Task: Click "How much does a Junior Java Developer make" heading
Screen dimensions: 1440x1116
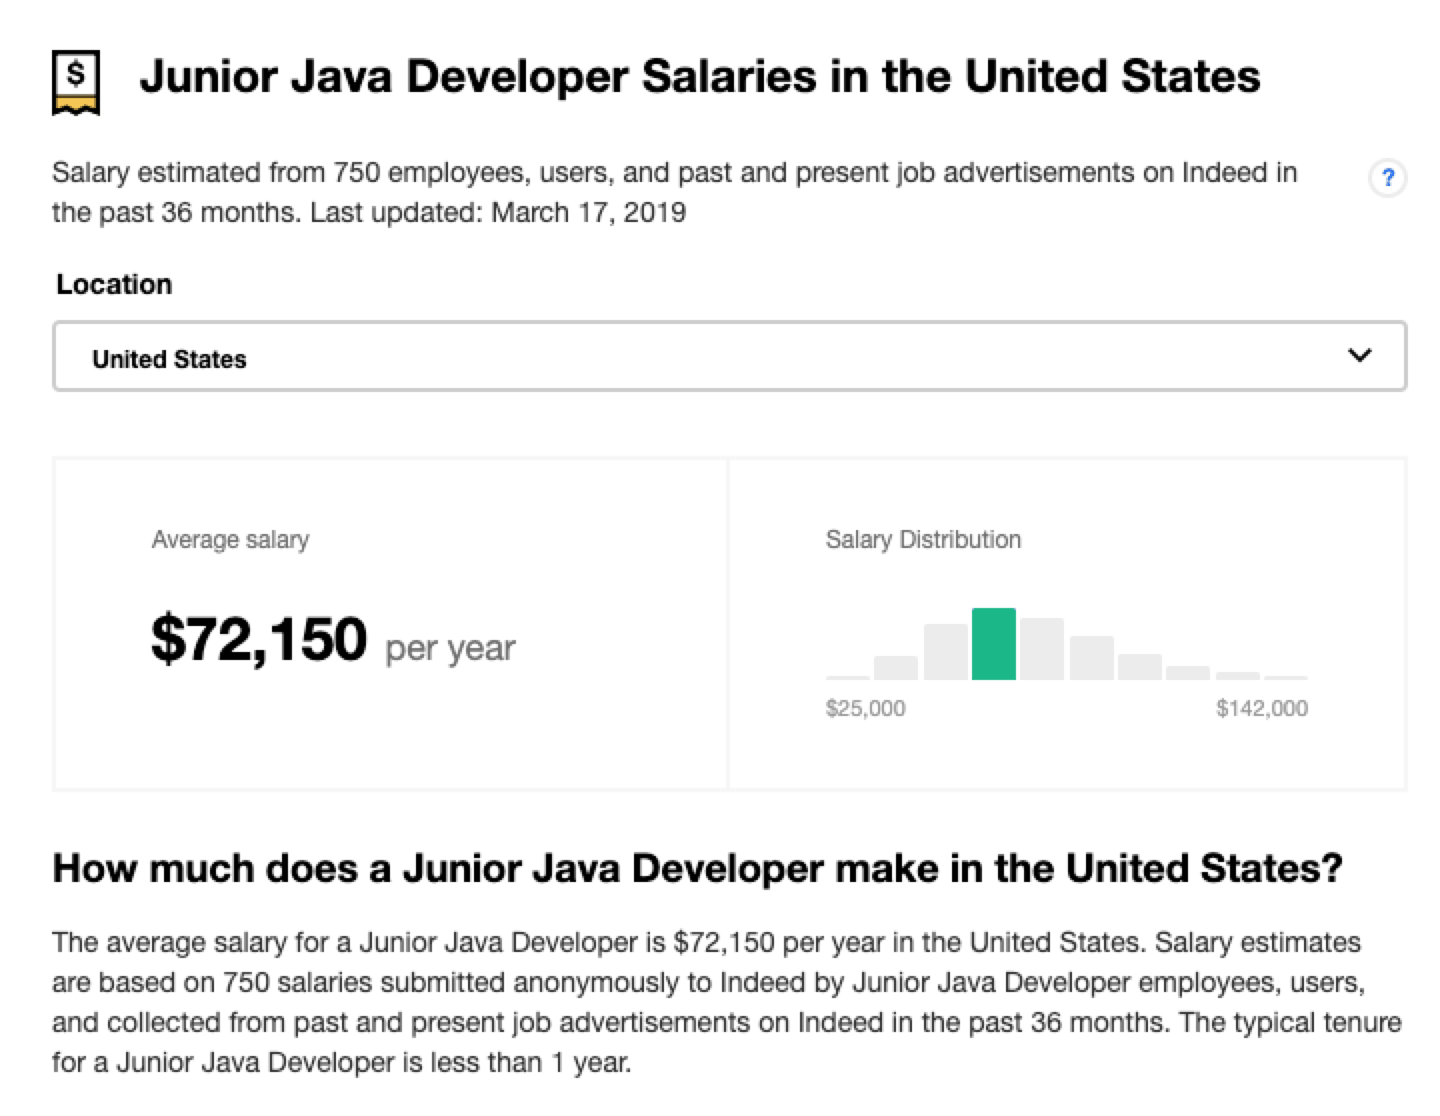Action: pos(696,868)
